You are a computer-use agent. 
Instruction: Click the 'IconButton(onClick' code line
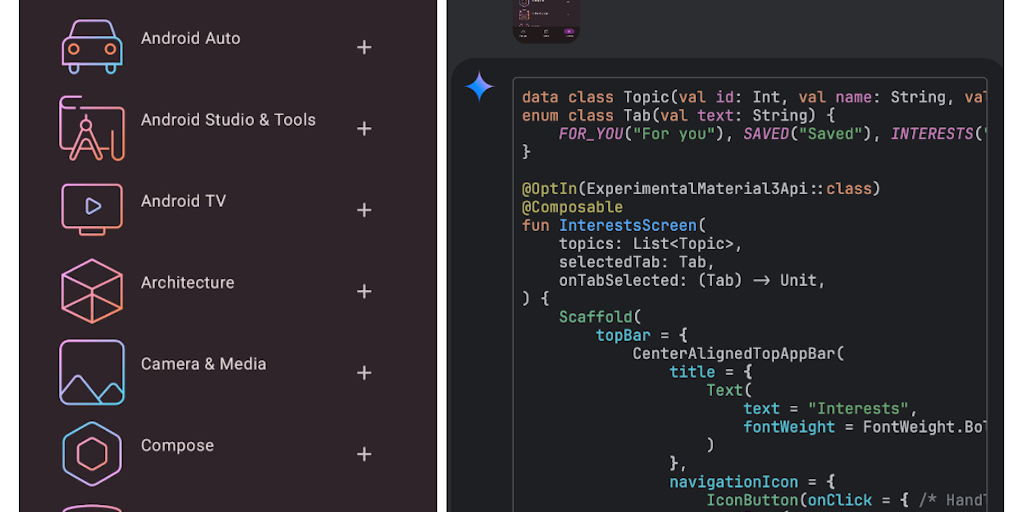coord(845,500)
